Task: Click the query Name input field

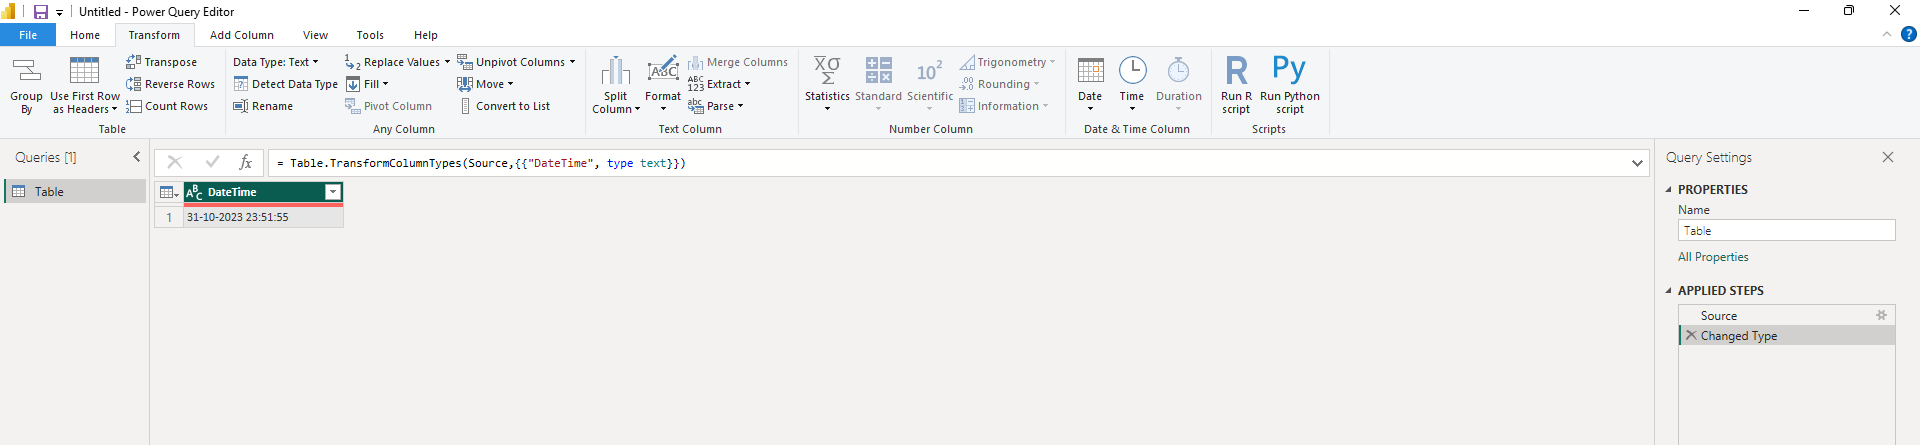Action: click(x=1786, y=230)
